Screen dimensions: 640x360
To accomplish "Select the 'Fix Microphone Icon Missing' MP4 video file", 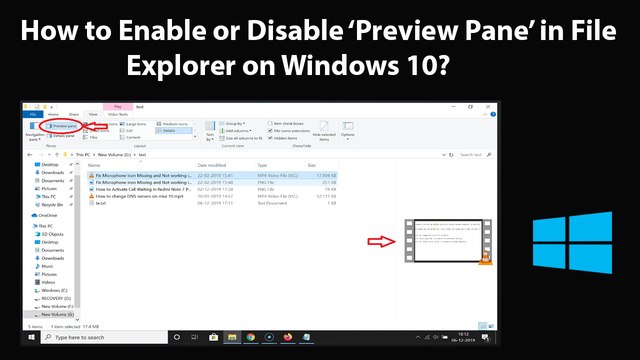I will (x=212, y=176).
